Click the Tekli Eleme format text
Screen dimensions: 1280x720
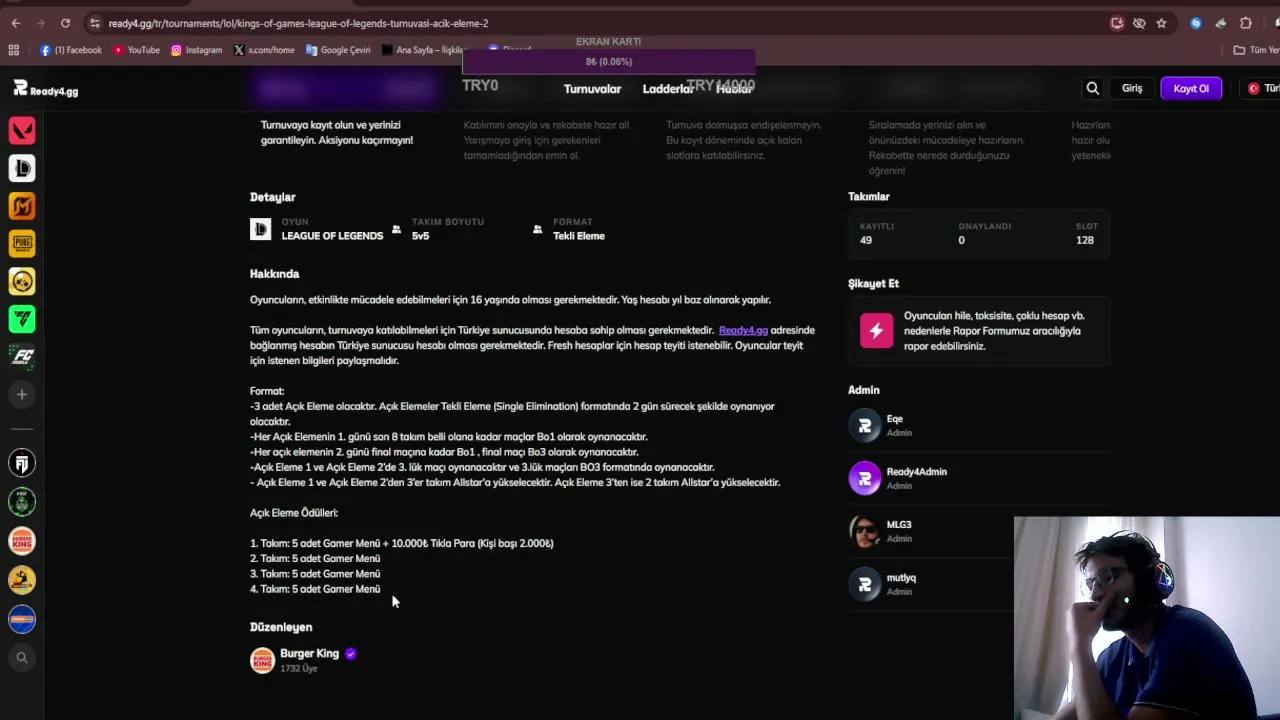tap(579, 236)
